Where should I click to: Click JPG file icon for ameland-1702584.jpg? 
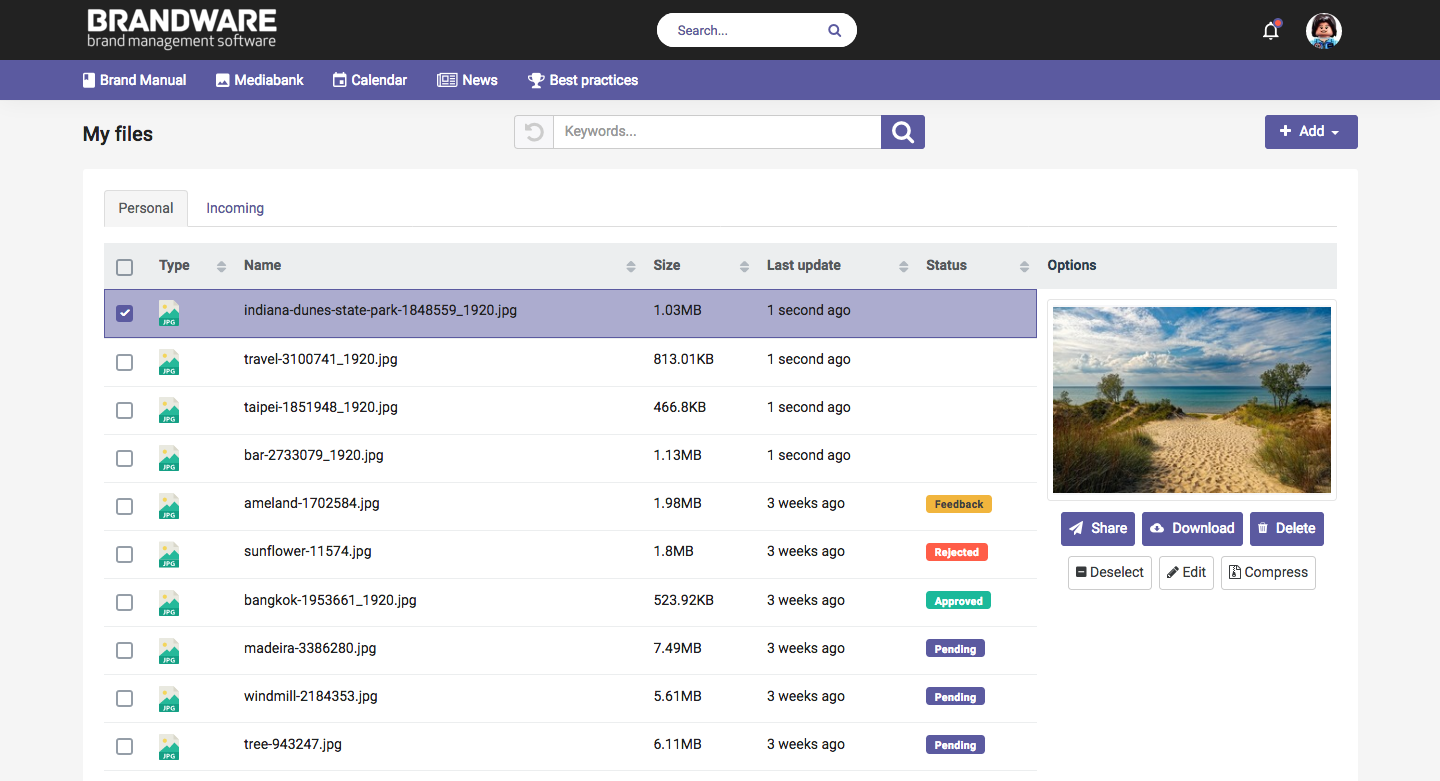click(169, 506)
